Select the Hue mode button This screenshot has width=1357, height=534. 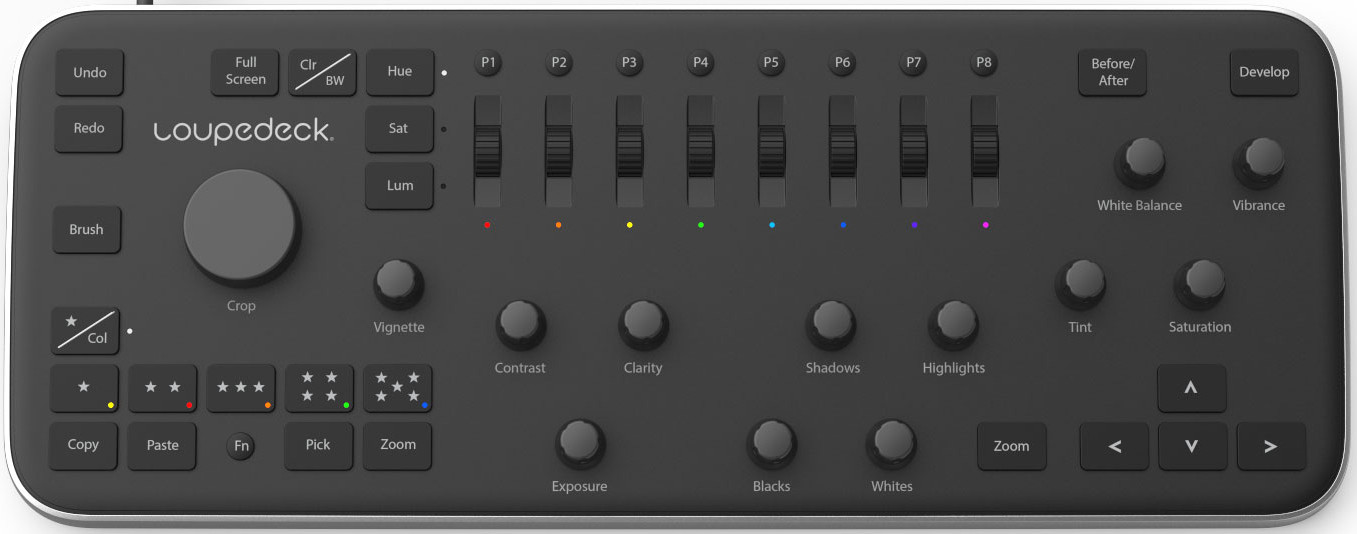point(399,72)
